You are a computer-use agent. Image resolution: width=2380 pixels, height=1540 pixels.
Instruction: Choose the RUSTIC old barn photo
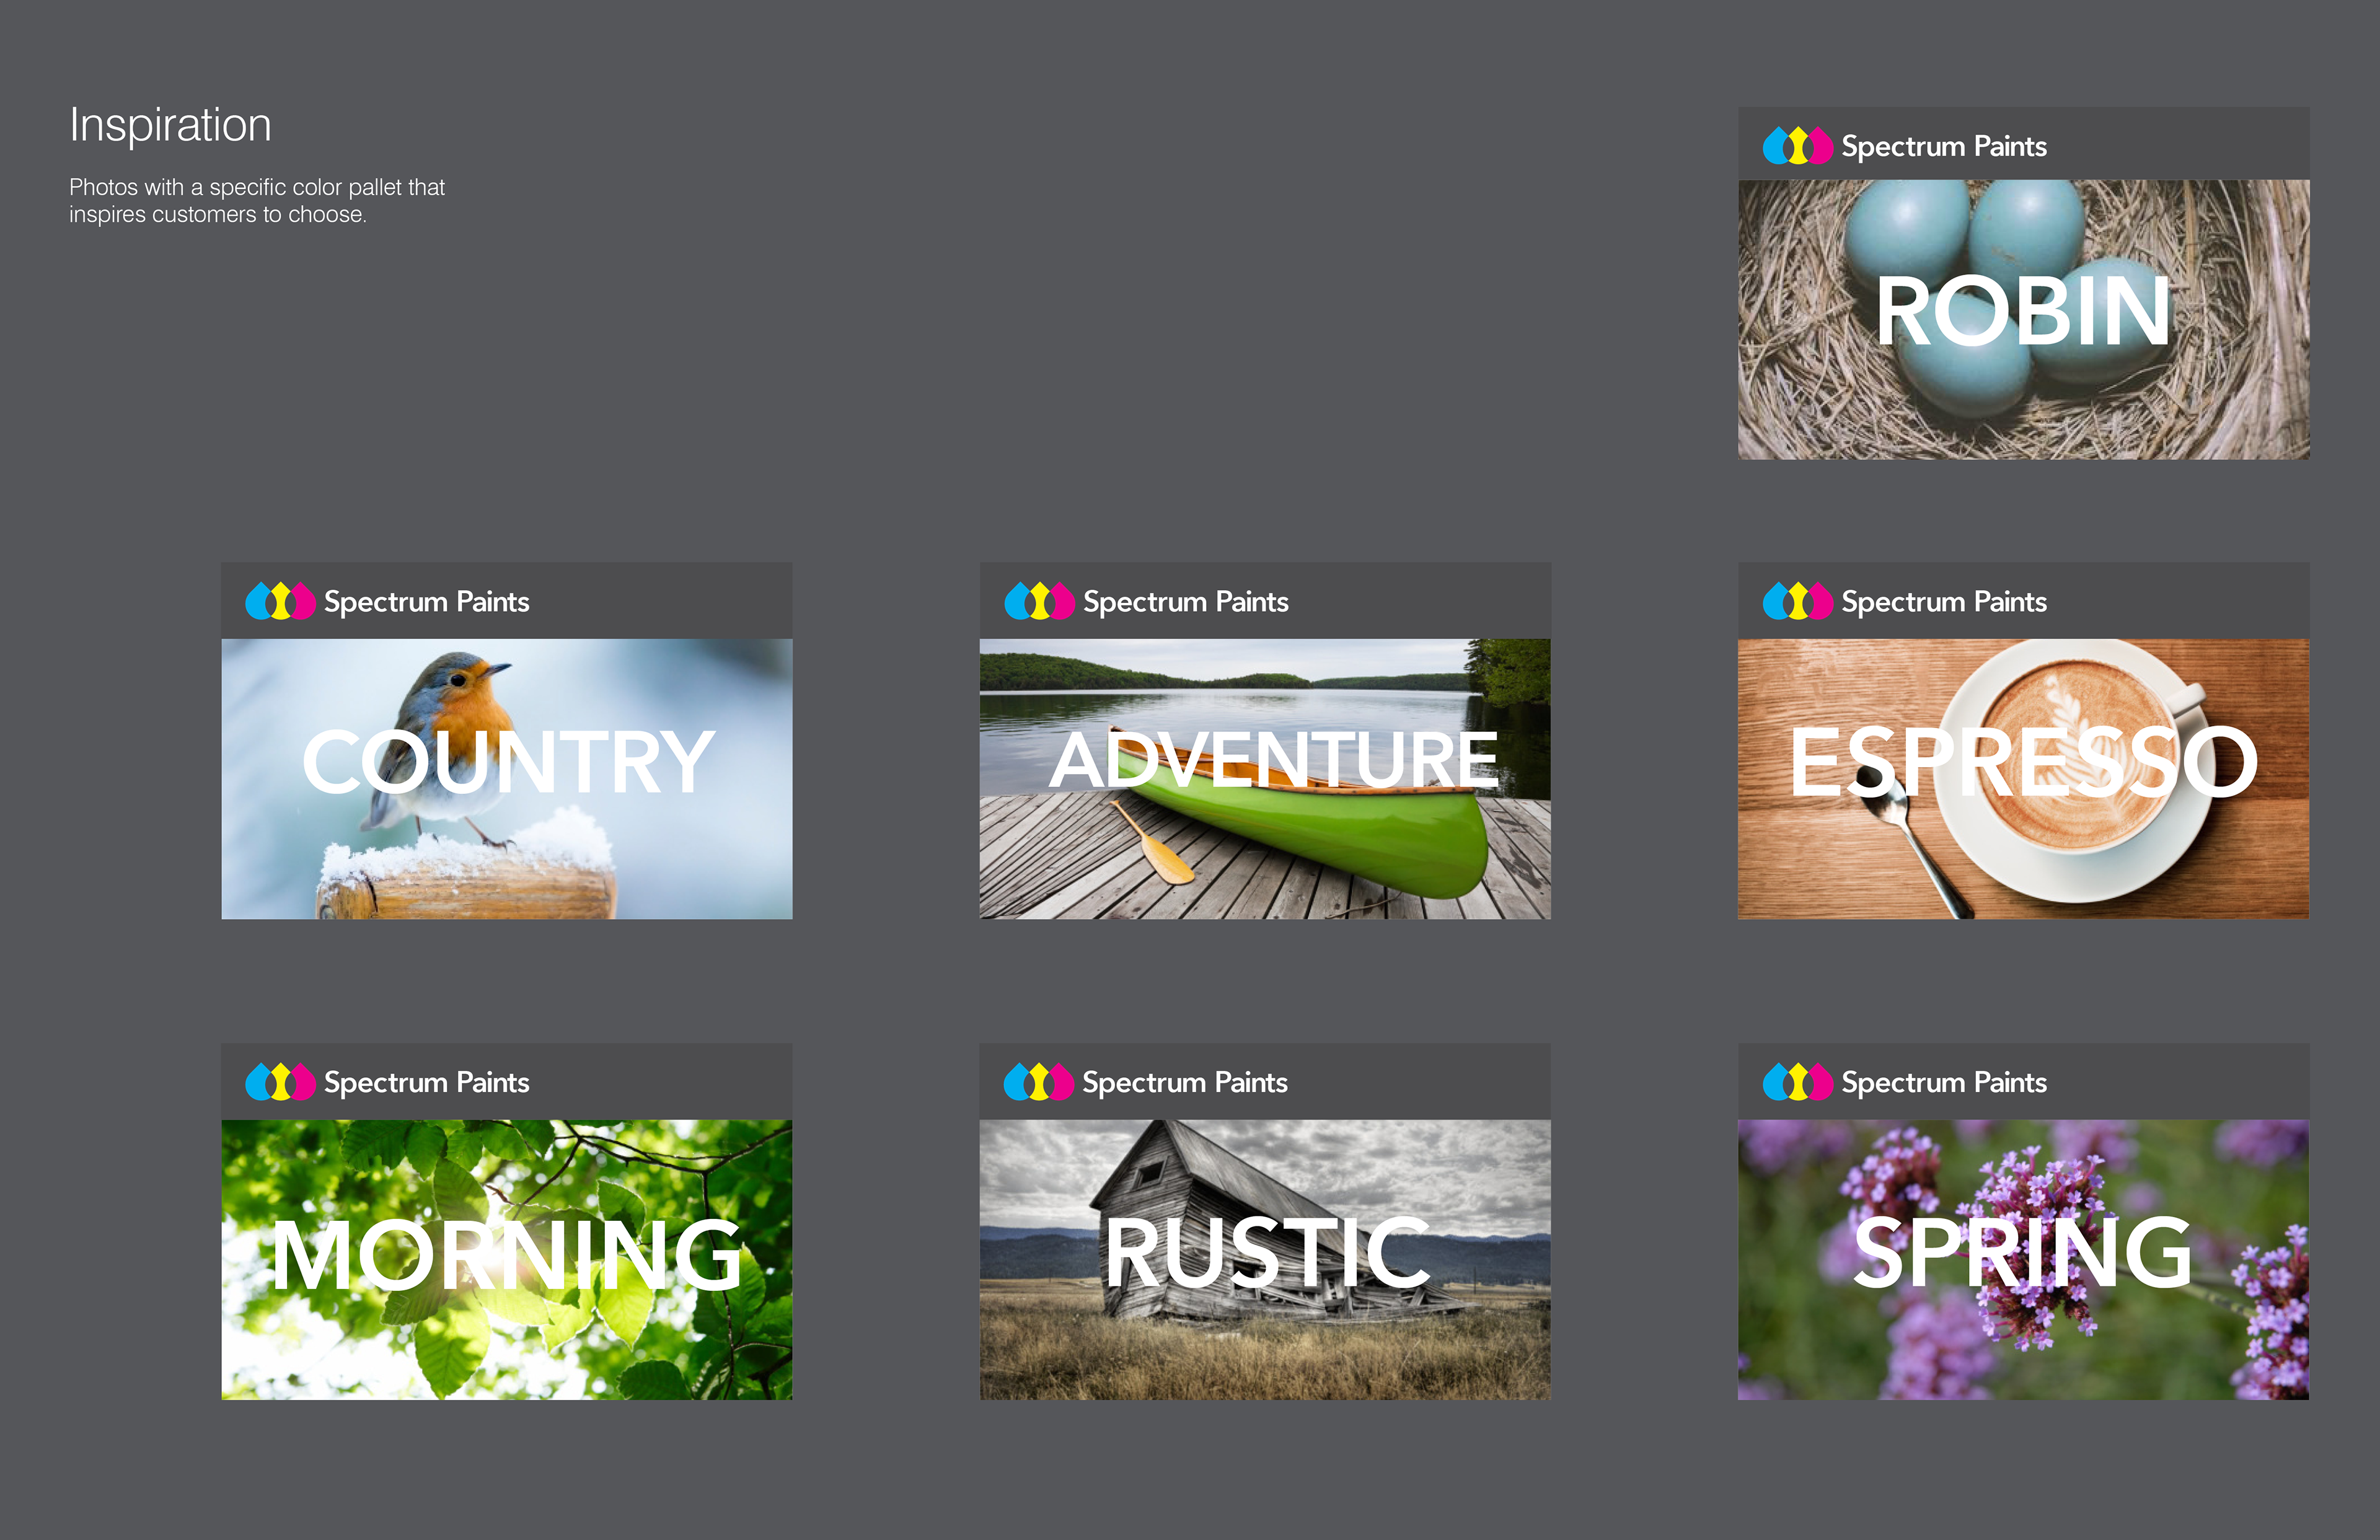(1265, 1259)
